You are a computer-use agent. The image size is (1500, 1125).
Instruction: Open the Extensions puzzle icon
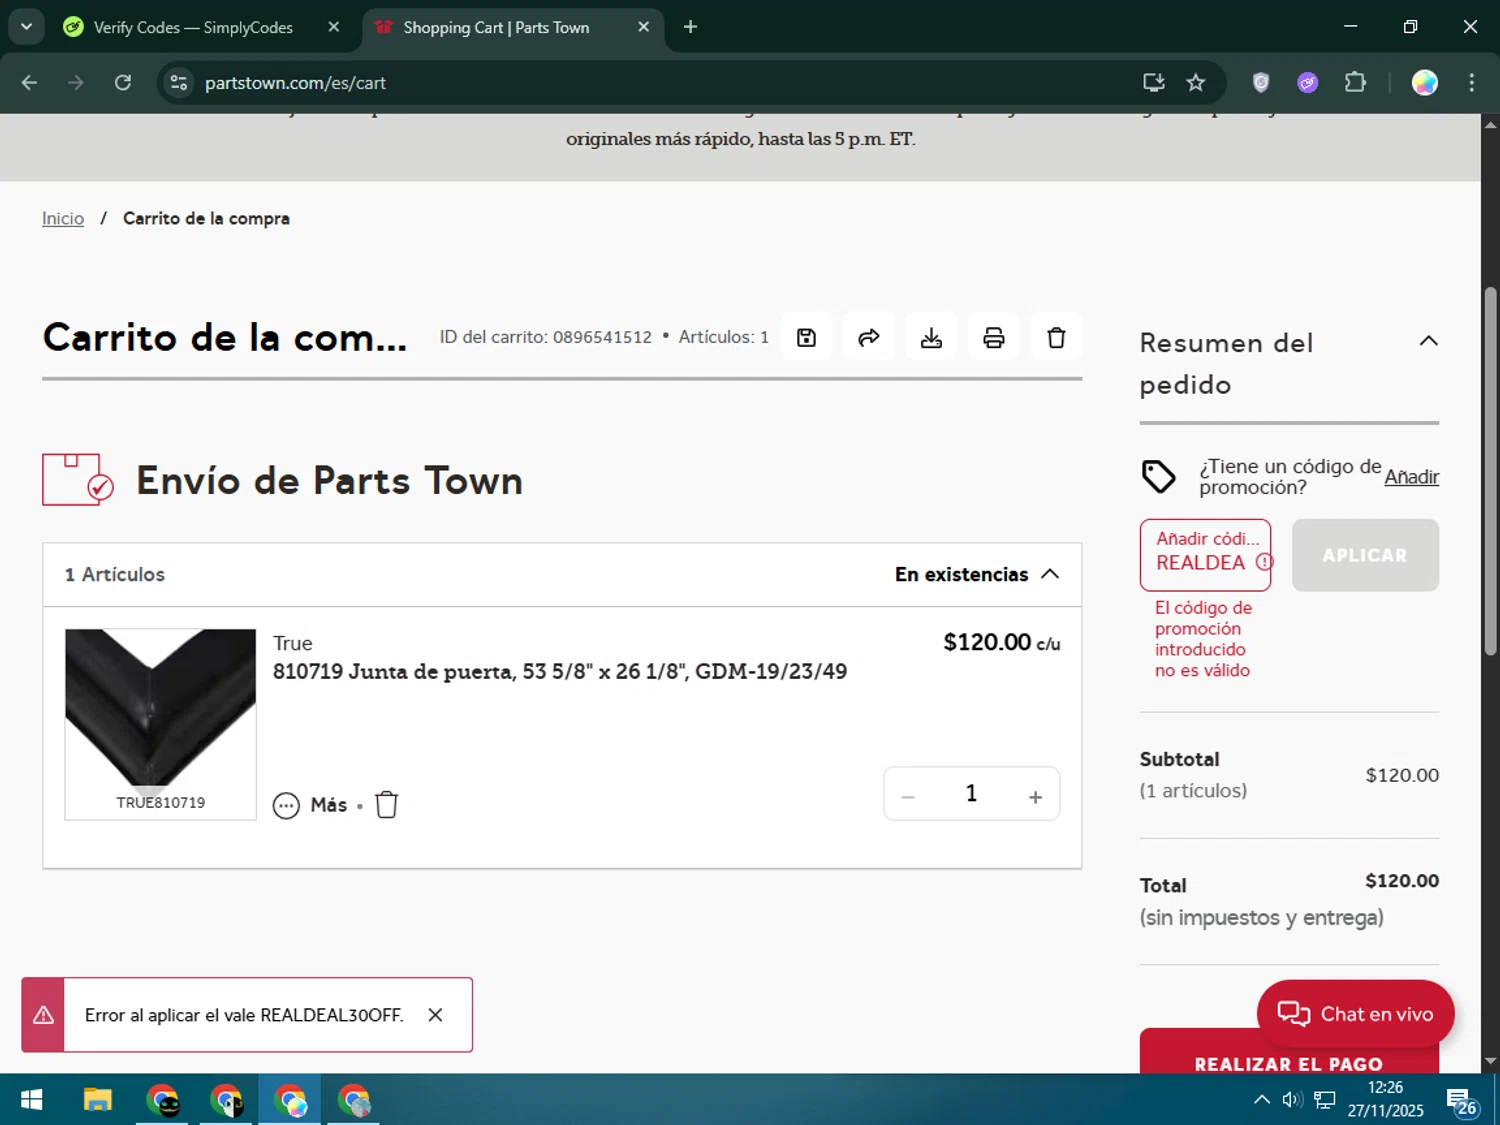1355,83
